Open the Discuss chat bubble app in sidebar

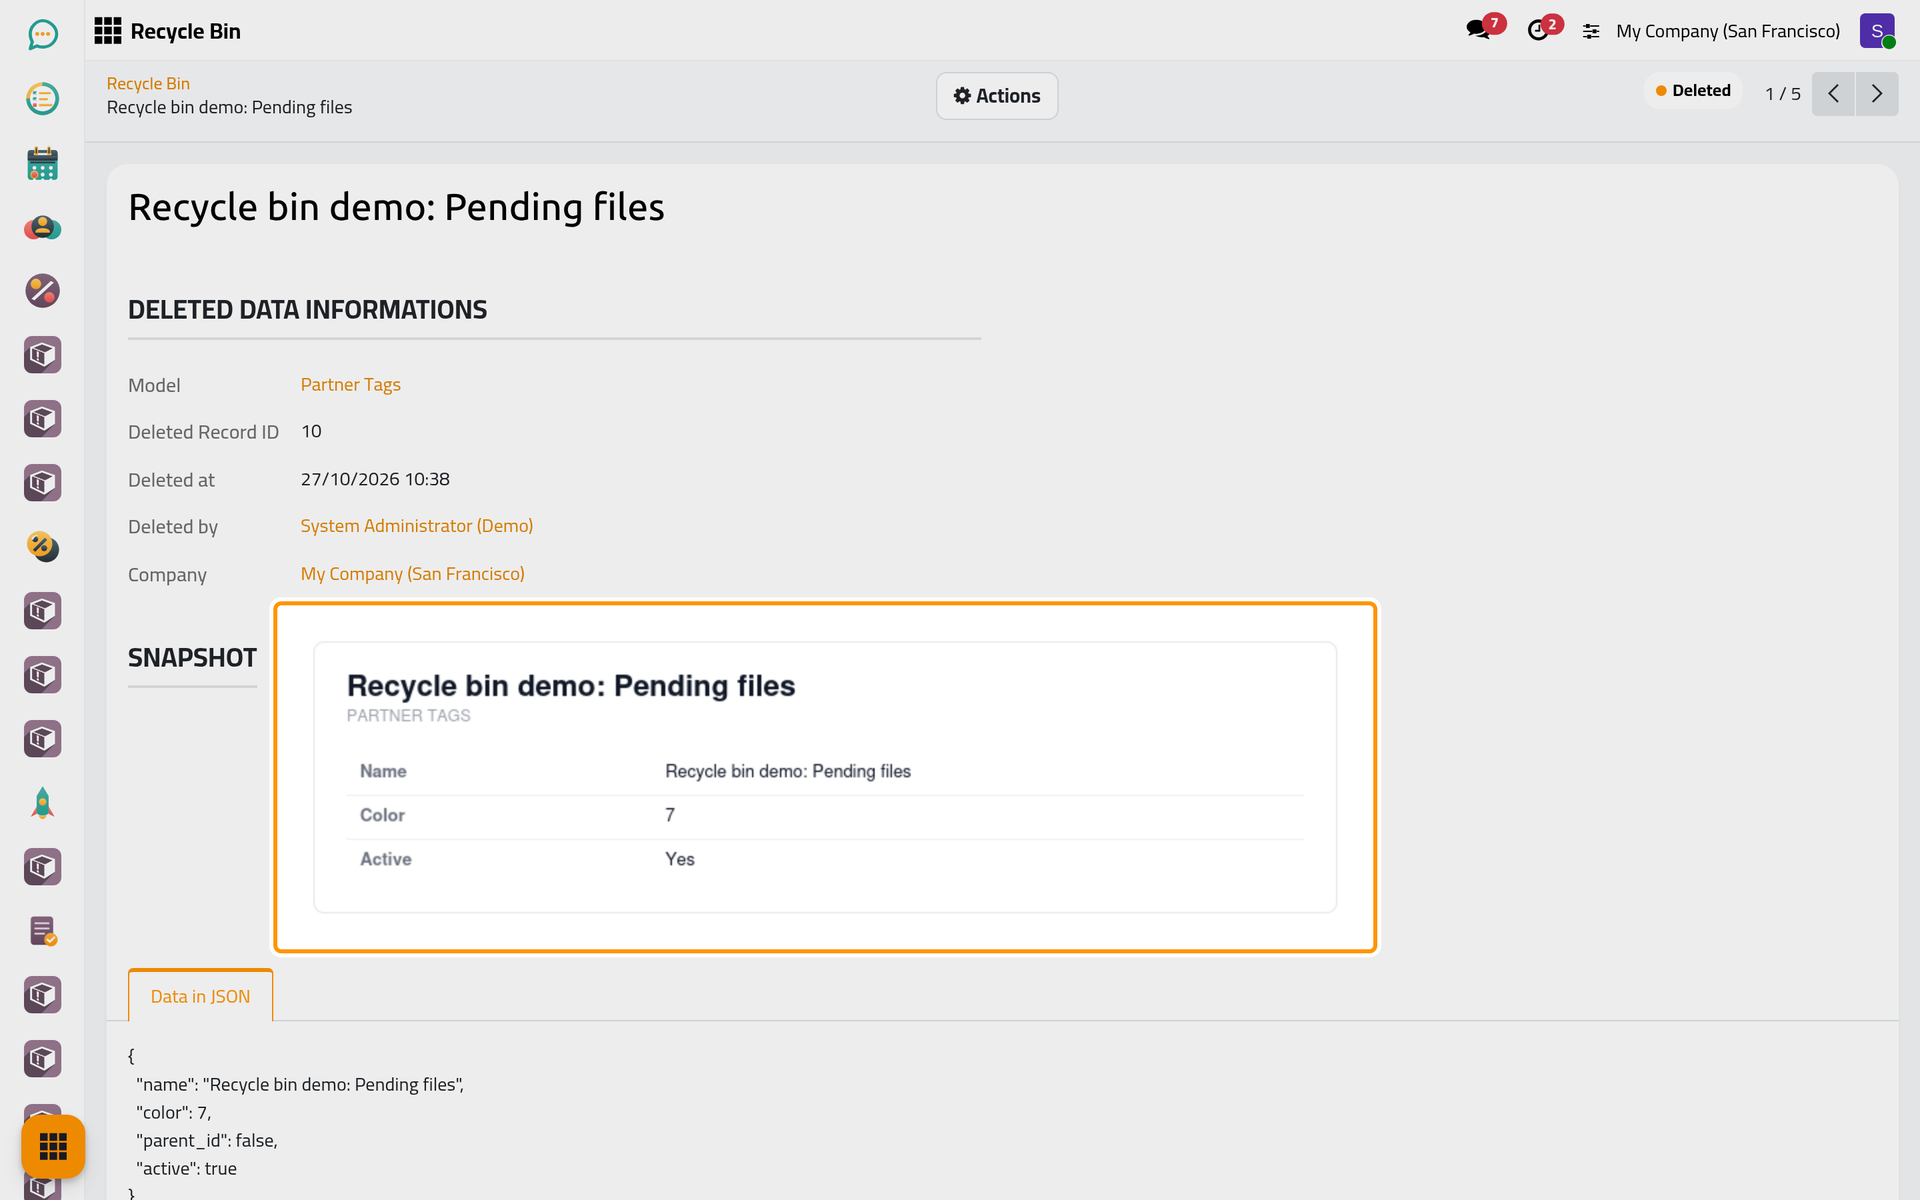pos(42,35)
